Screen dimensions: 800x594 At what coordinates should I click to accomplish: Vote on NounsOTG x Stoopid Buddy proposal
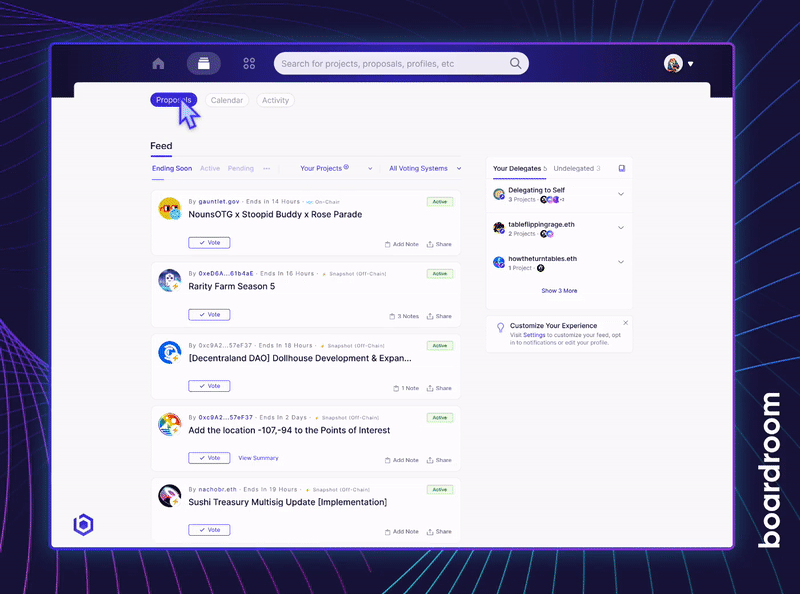[209, 242]
